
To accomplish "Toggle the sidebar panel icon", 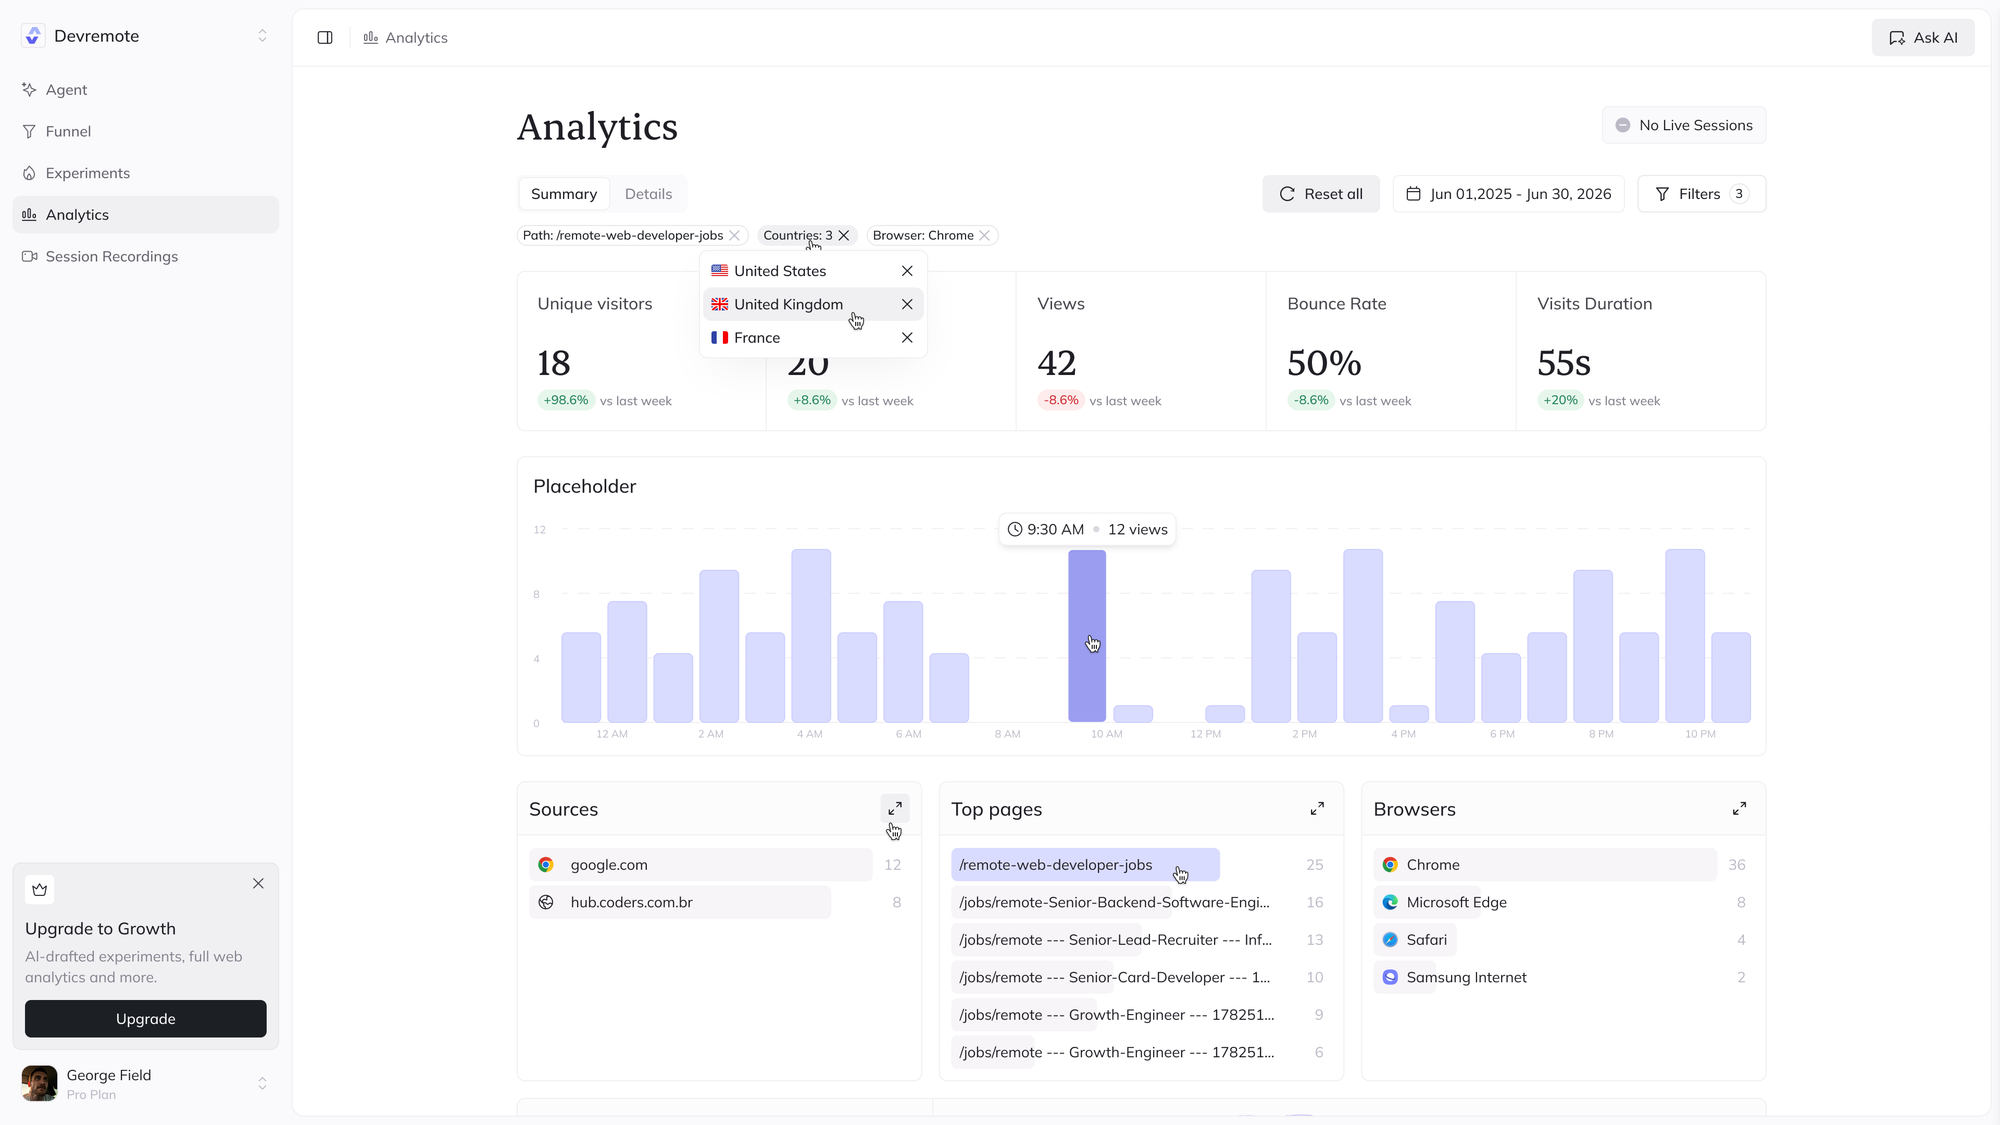I will [x=325, y=38].
